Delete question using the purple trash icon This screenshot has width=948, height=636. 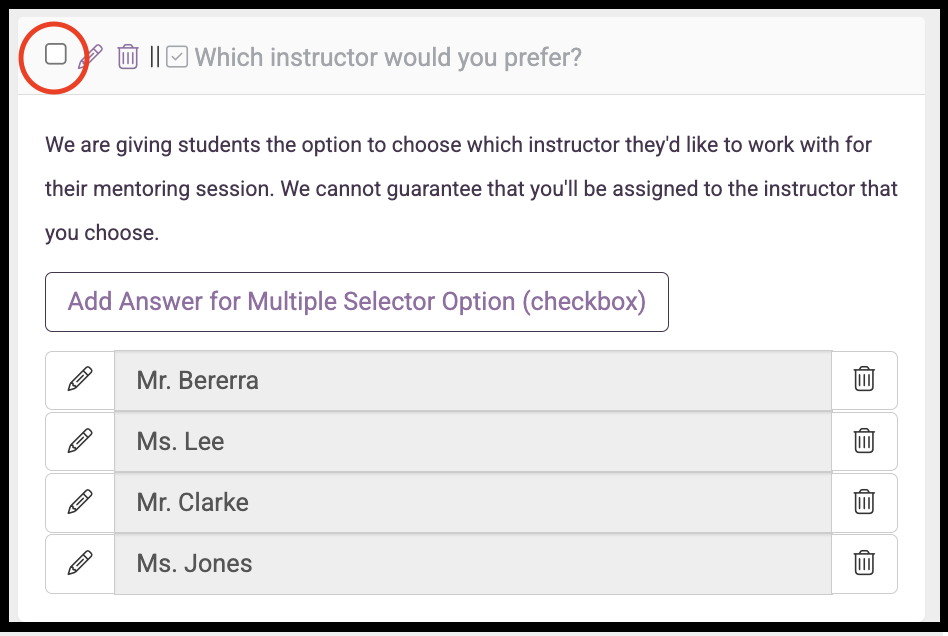click(128, 57)
